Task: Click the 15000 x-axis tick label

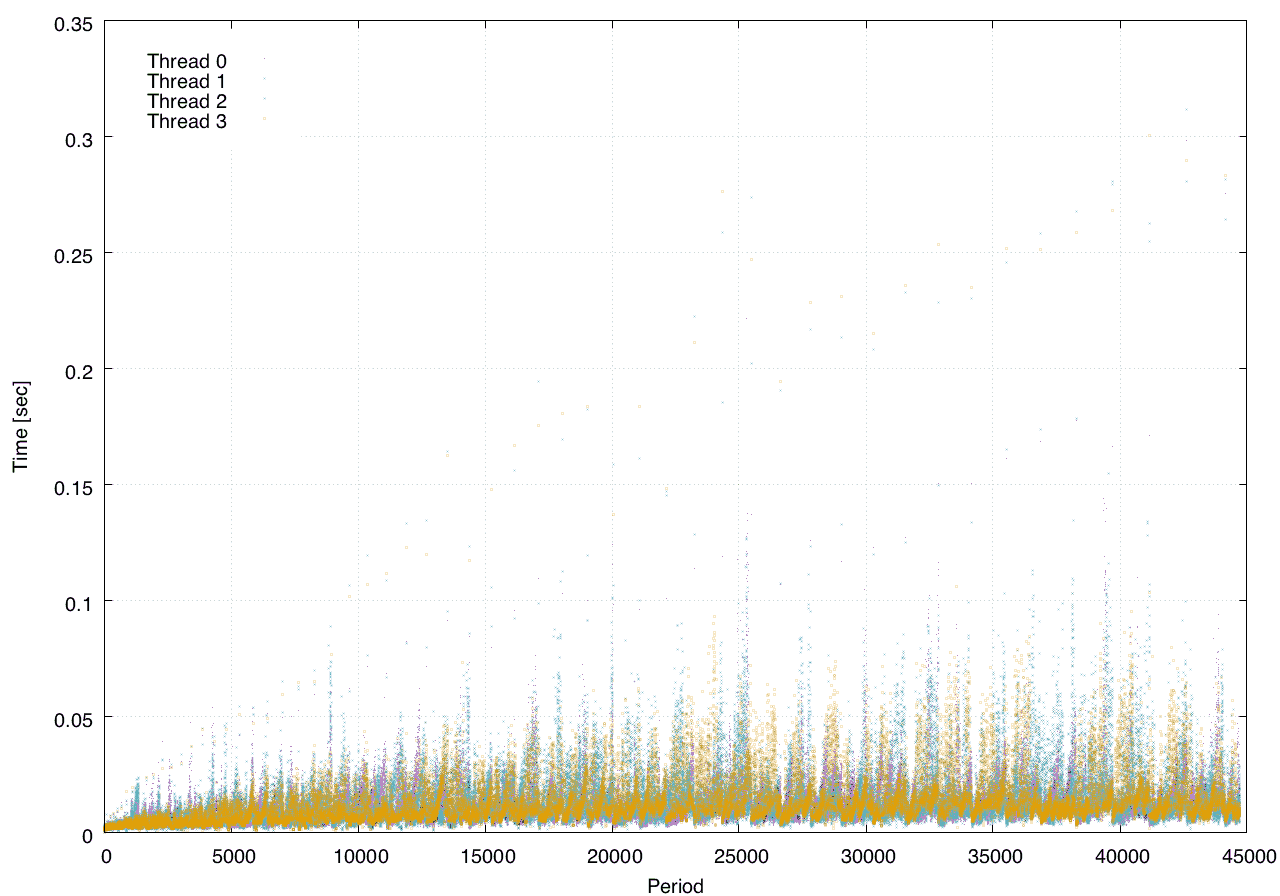Action: (x=485, y=856)
